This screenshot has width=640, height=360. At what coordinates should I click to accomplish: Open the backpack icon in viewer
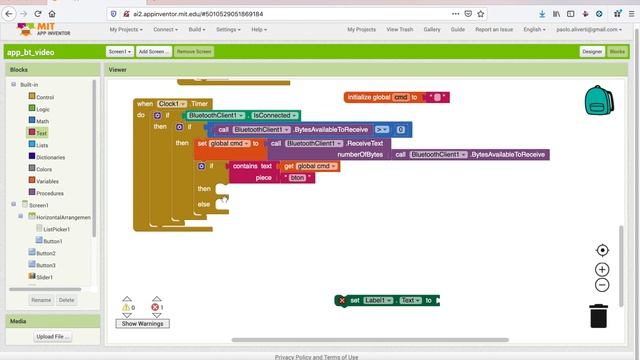pos(599,100)
